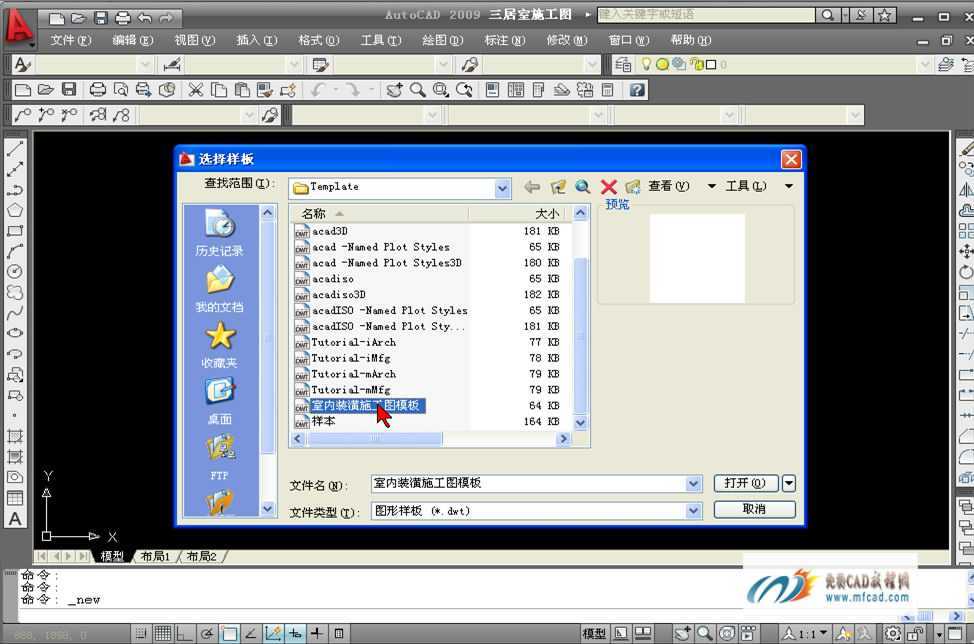Click the search keyword input box

706,14
